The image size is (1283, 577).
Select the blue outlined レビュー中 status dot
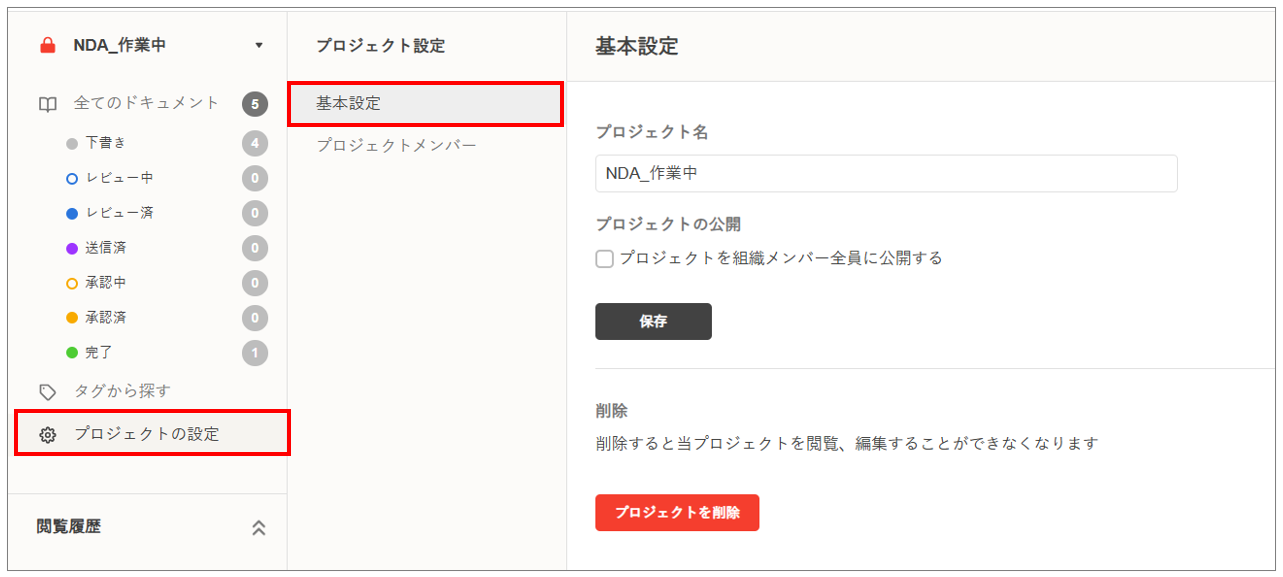[72, 179]
